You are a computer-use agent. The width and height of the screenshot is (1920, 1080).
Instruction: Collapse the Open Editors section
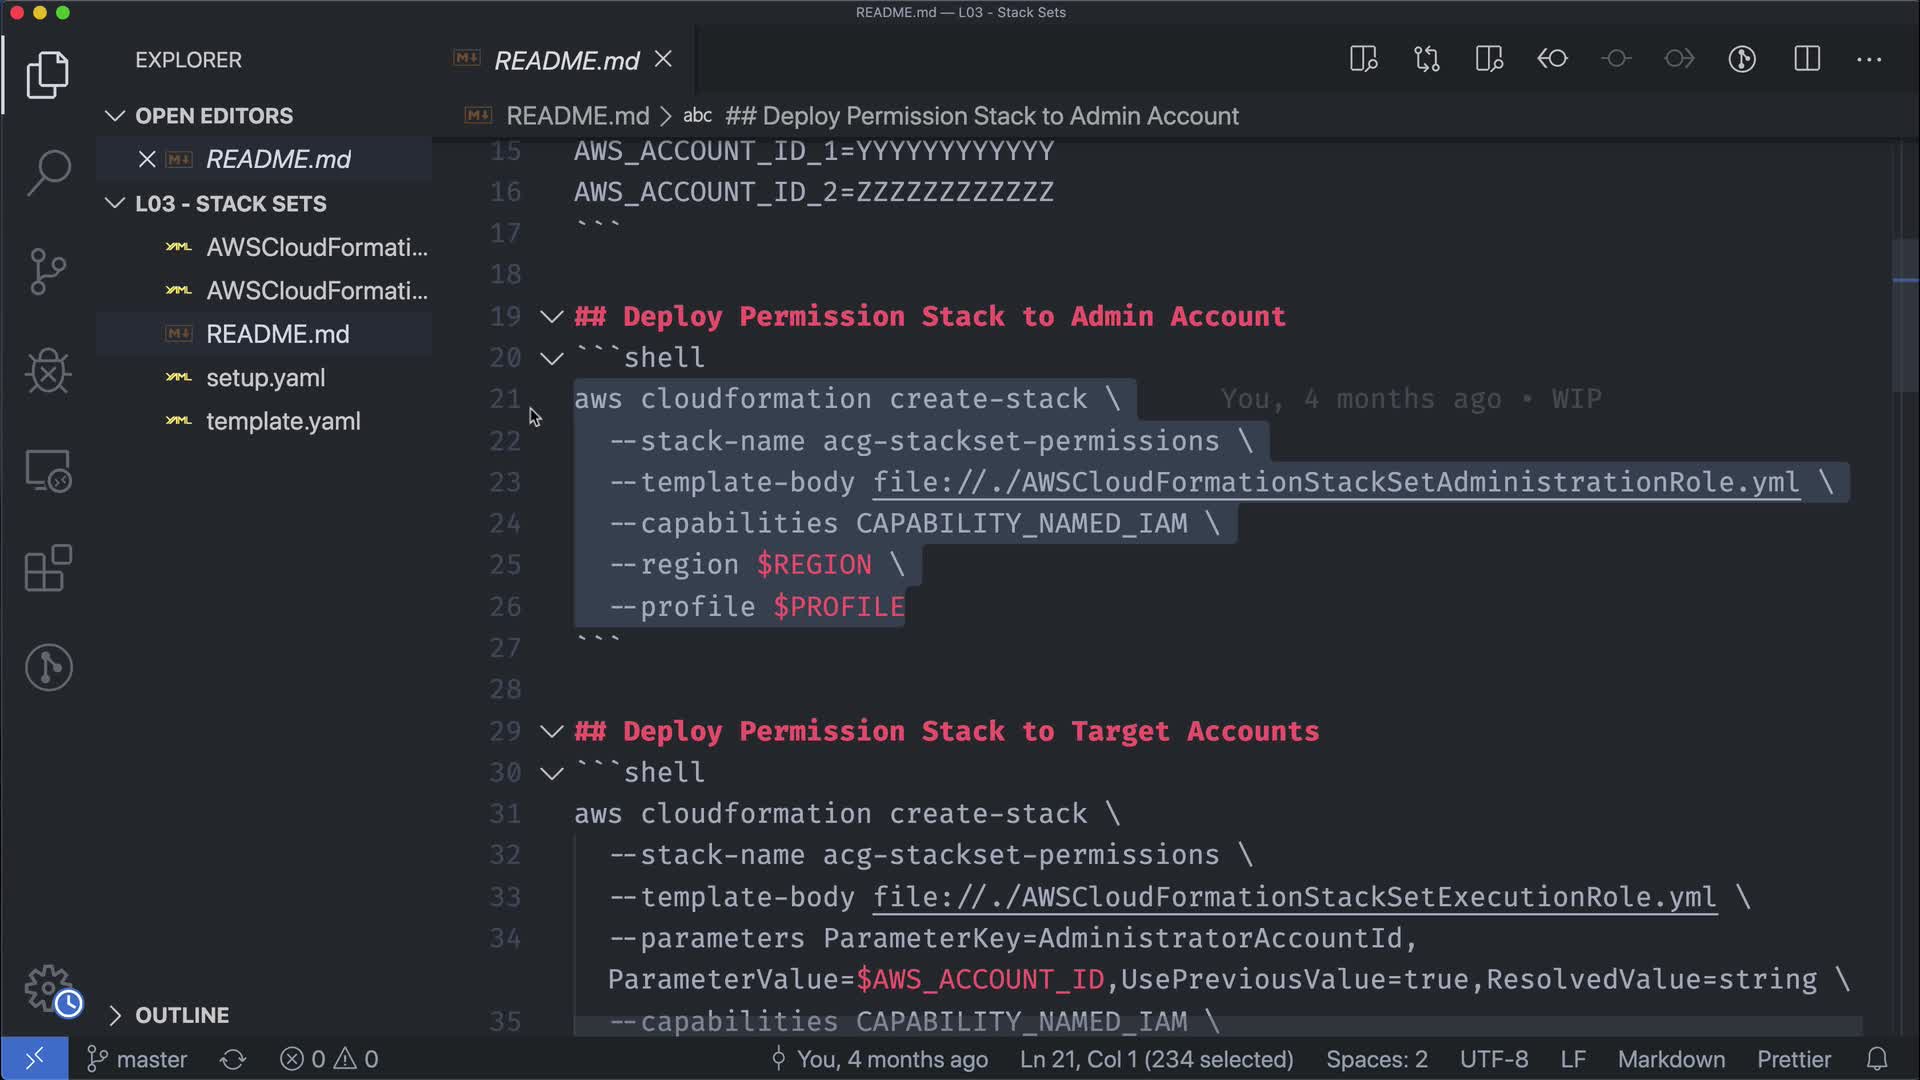[x=115, y=116]
